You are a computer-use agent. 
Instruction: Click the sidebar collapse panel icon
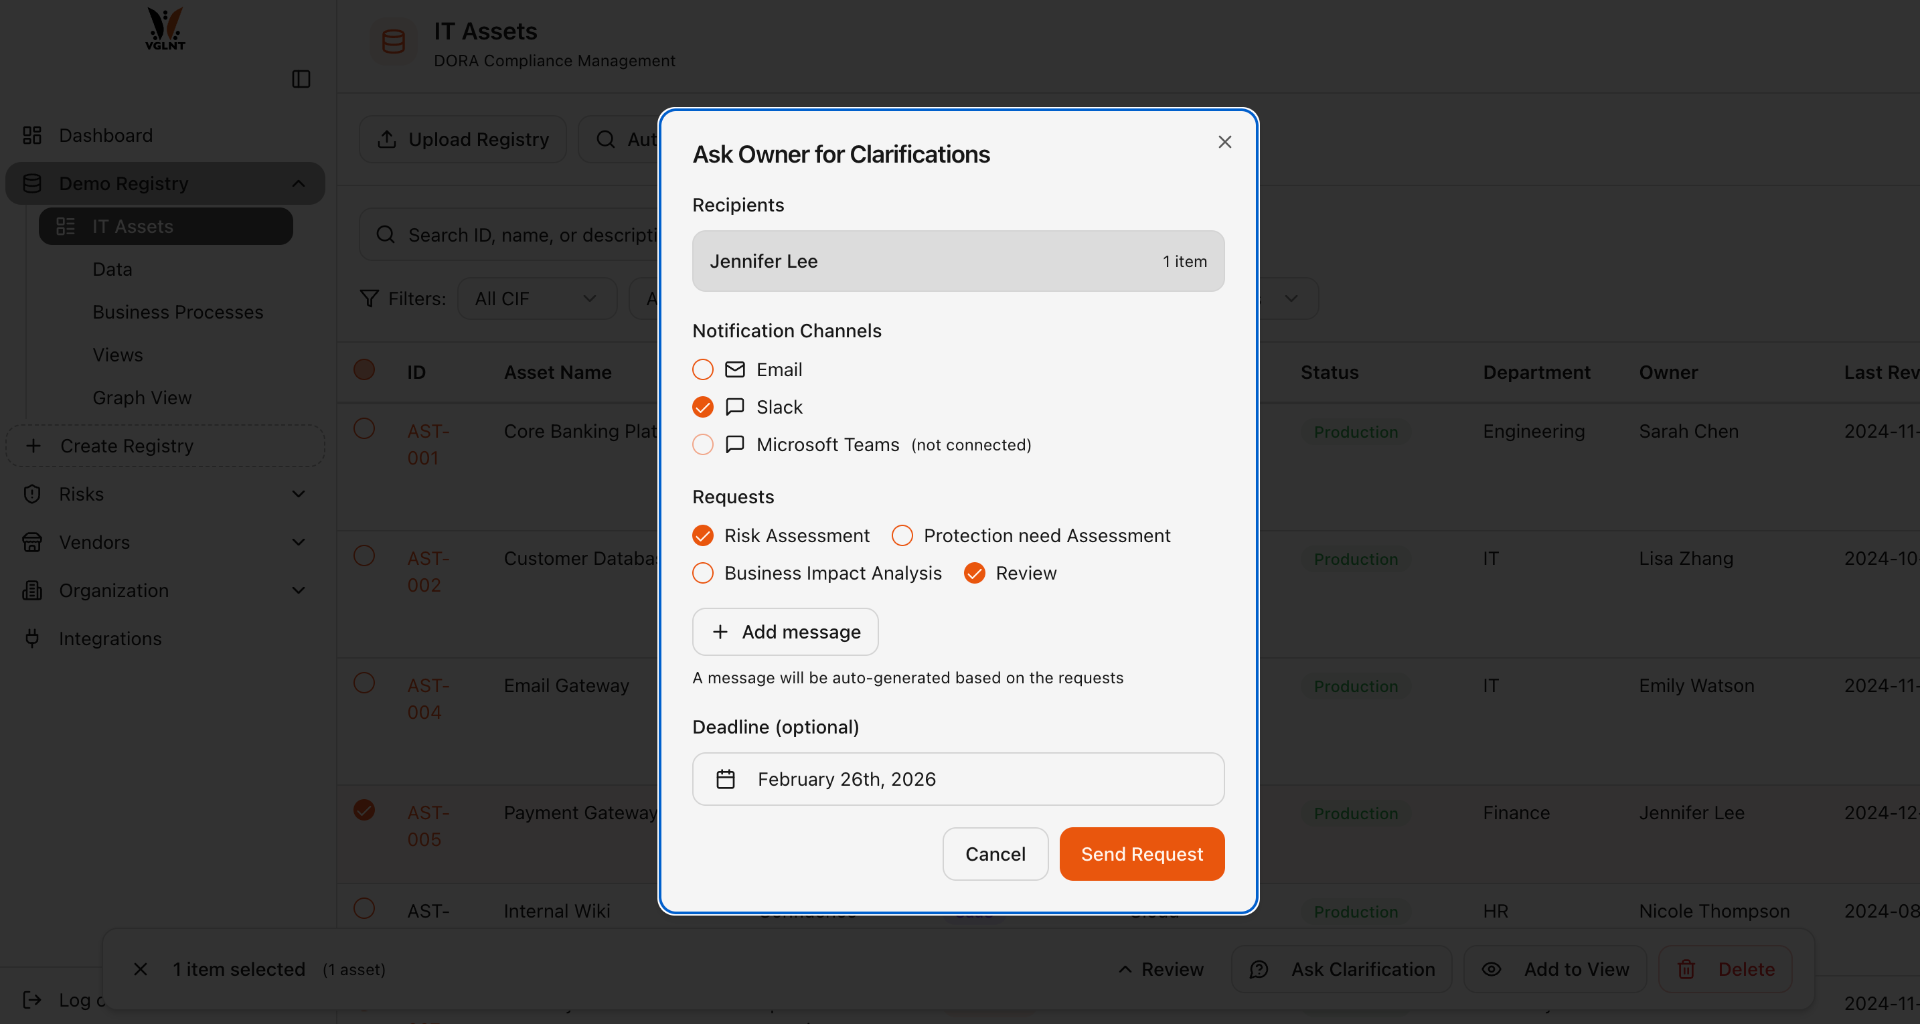pyautogui.click(x=301, y=79)
